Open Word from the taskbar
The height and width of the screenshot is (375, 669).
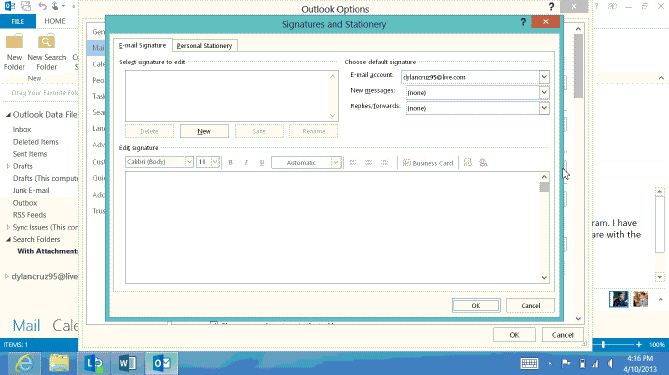click(x=128, y=363)
